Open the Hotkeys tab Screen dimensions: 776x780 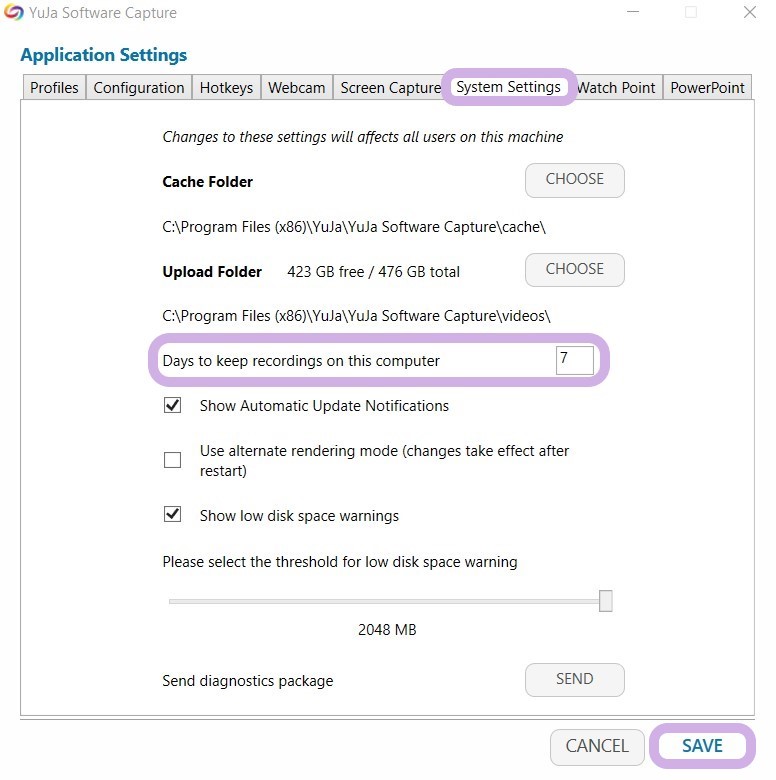pyautogui.click(x=226, y=88)
